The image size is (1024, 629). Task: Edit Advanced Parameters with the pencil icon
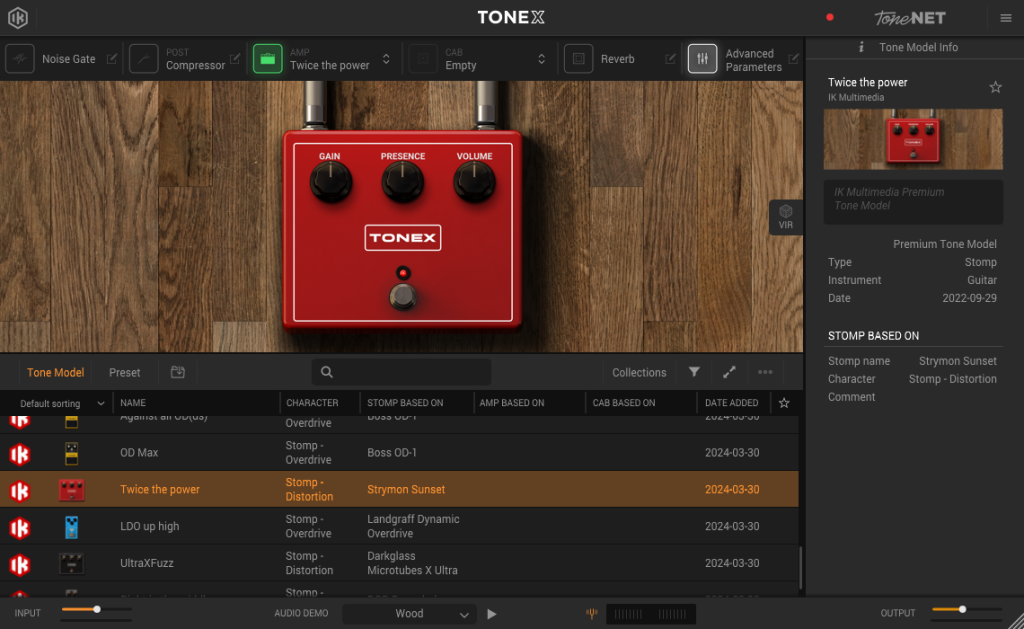point(793,59)
